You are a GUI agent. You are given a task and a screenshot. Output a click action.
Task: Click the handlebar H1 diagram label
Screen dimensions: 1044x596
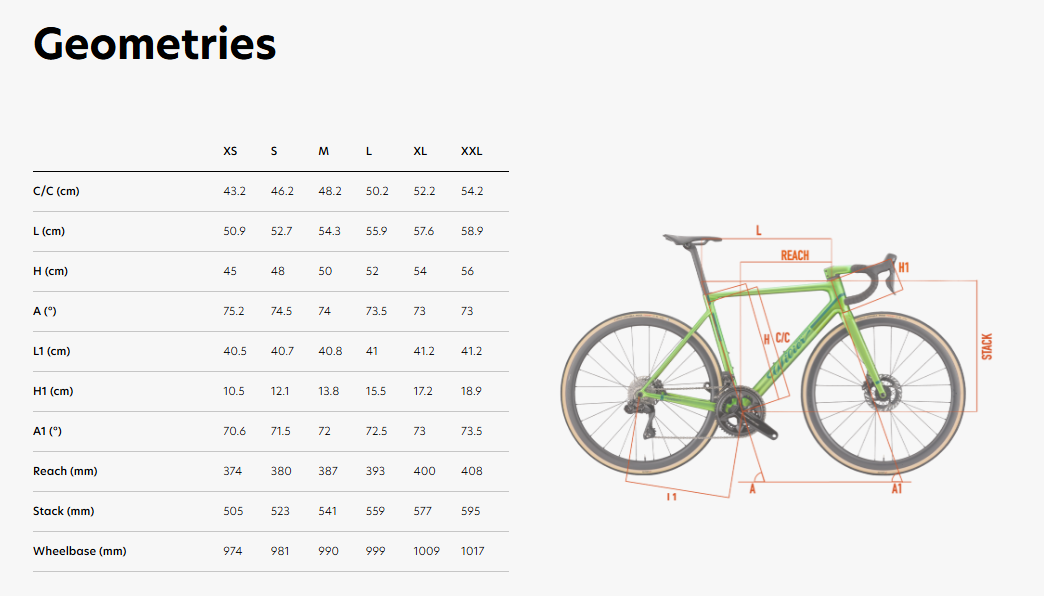pos(903,268)
